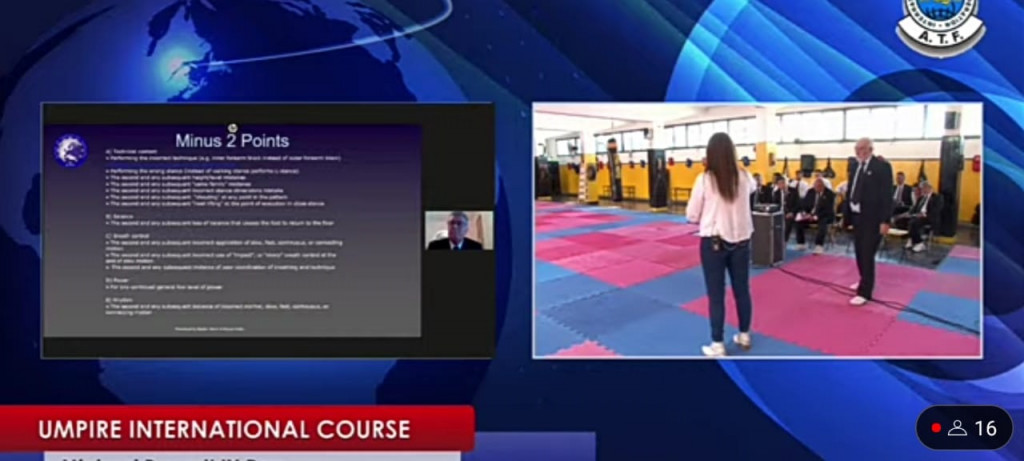
Task: Click the red live recording dot
Action: (936, 428)
